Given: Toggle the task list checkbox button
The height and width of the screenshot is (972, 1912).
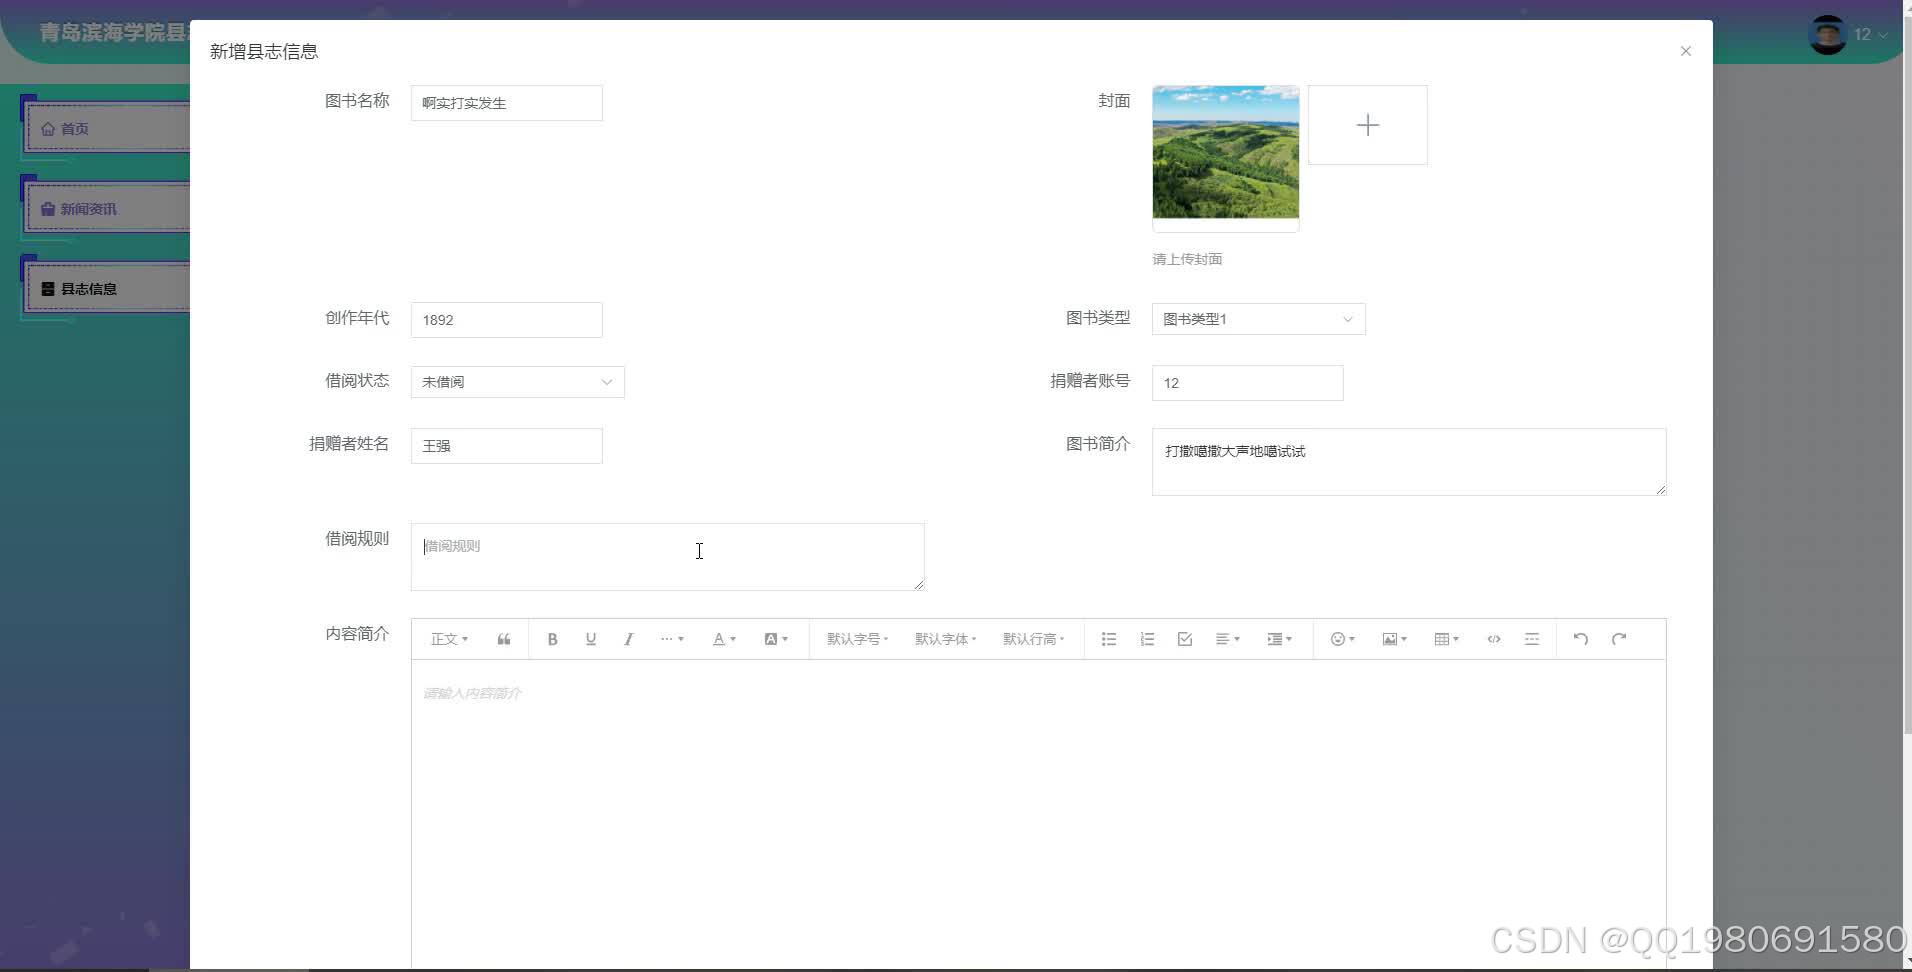Looking at the screenshot, I should click(x=1184, y=638).
